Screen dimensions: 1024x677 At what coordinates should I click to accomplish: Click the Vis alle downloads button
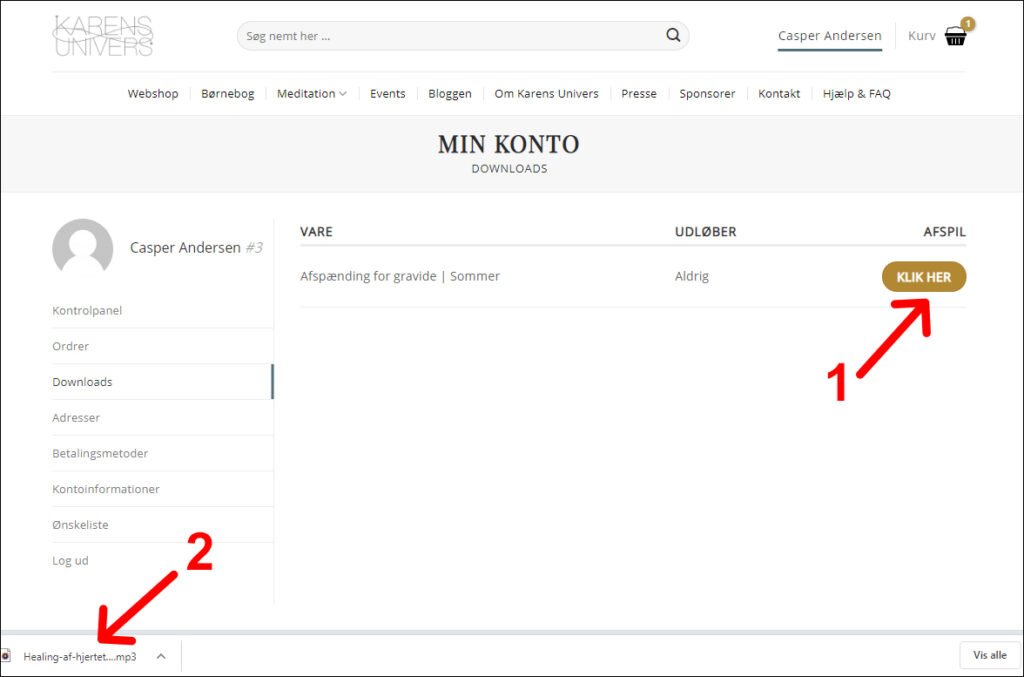(989, 655)
